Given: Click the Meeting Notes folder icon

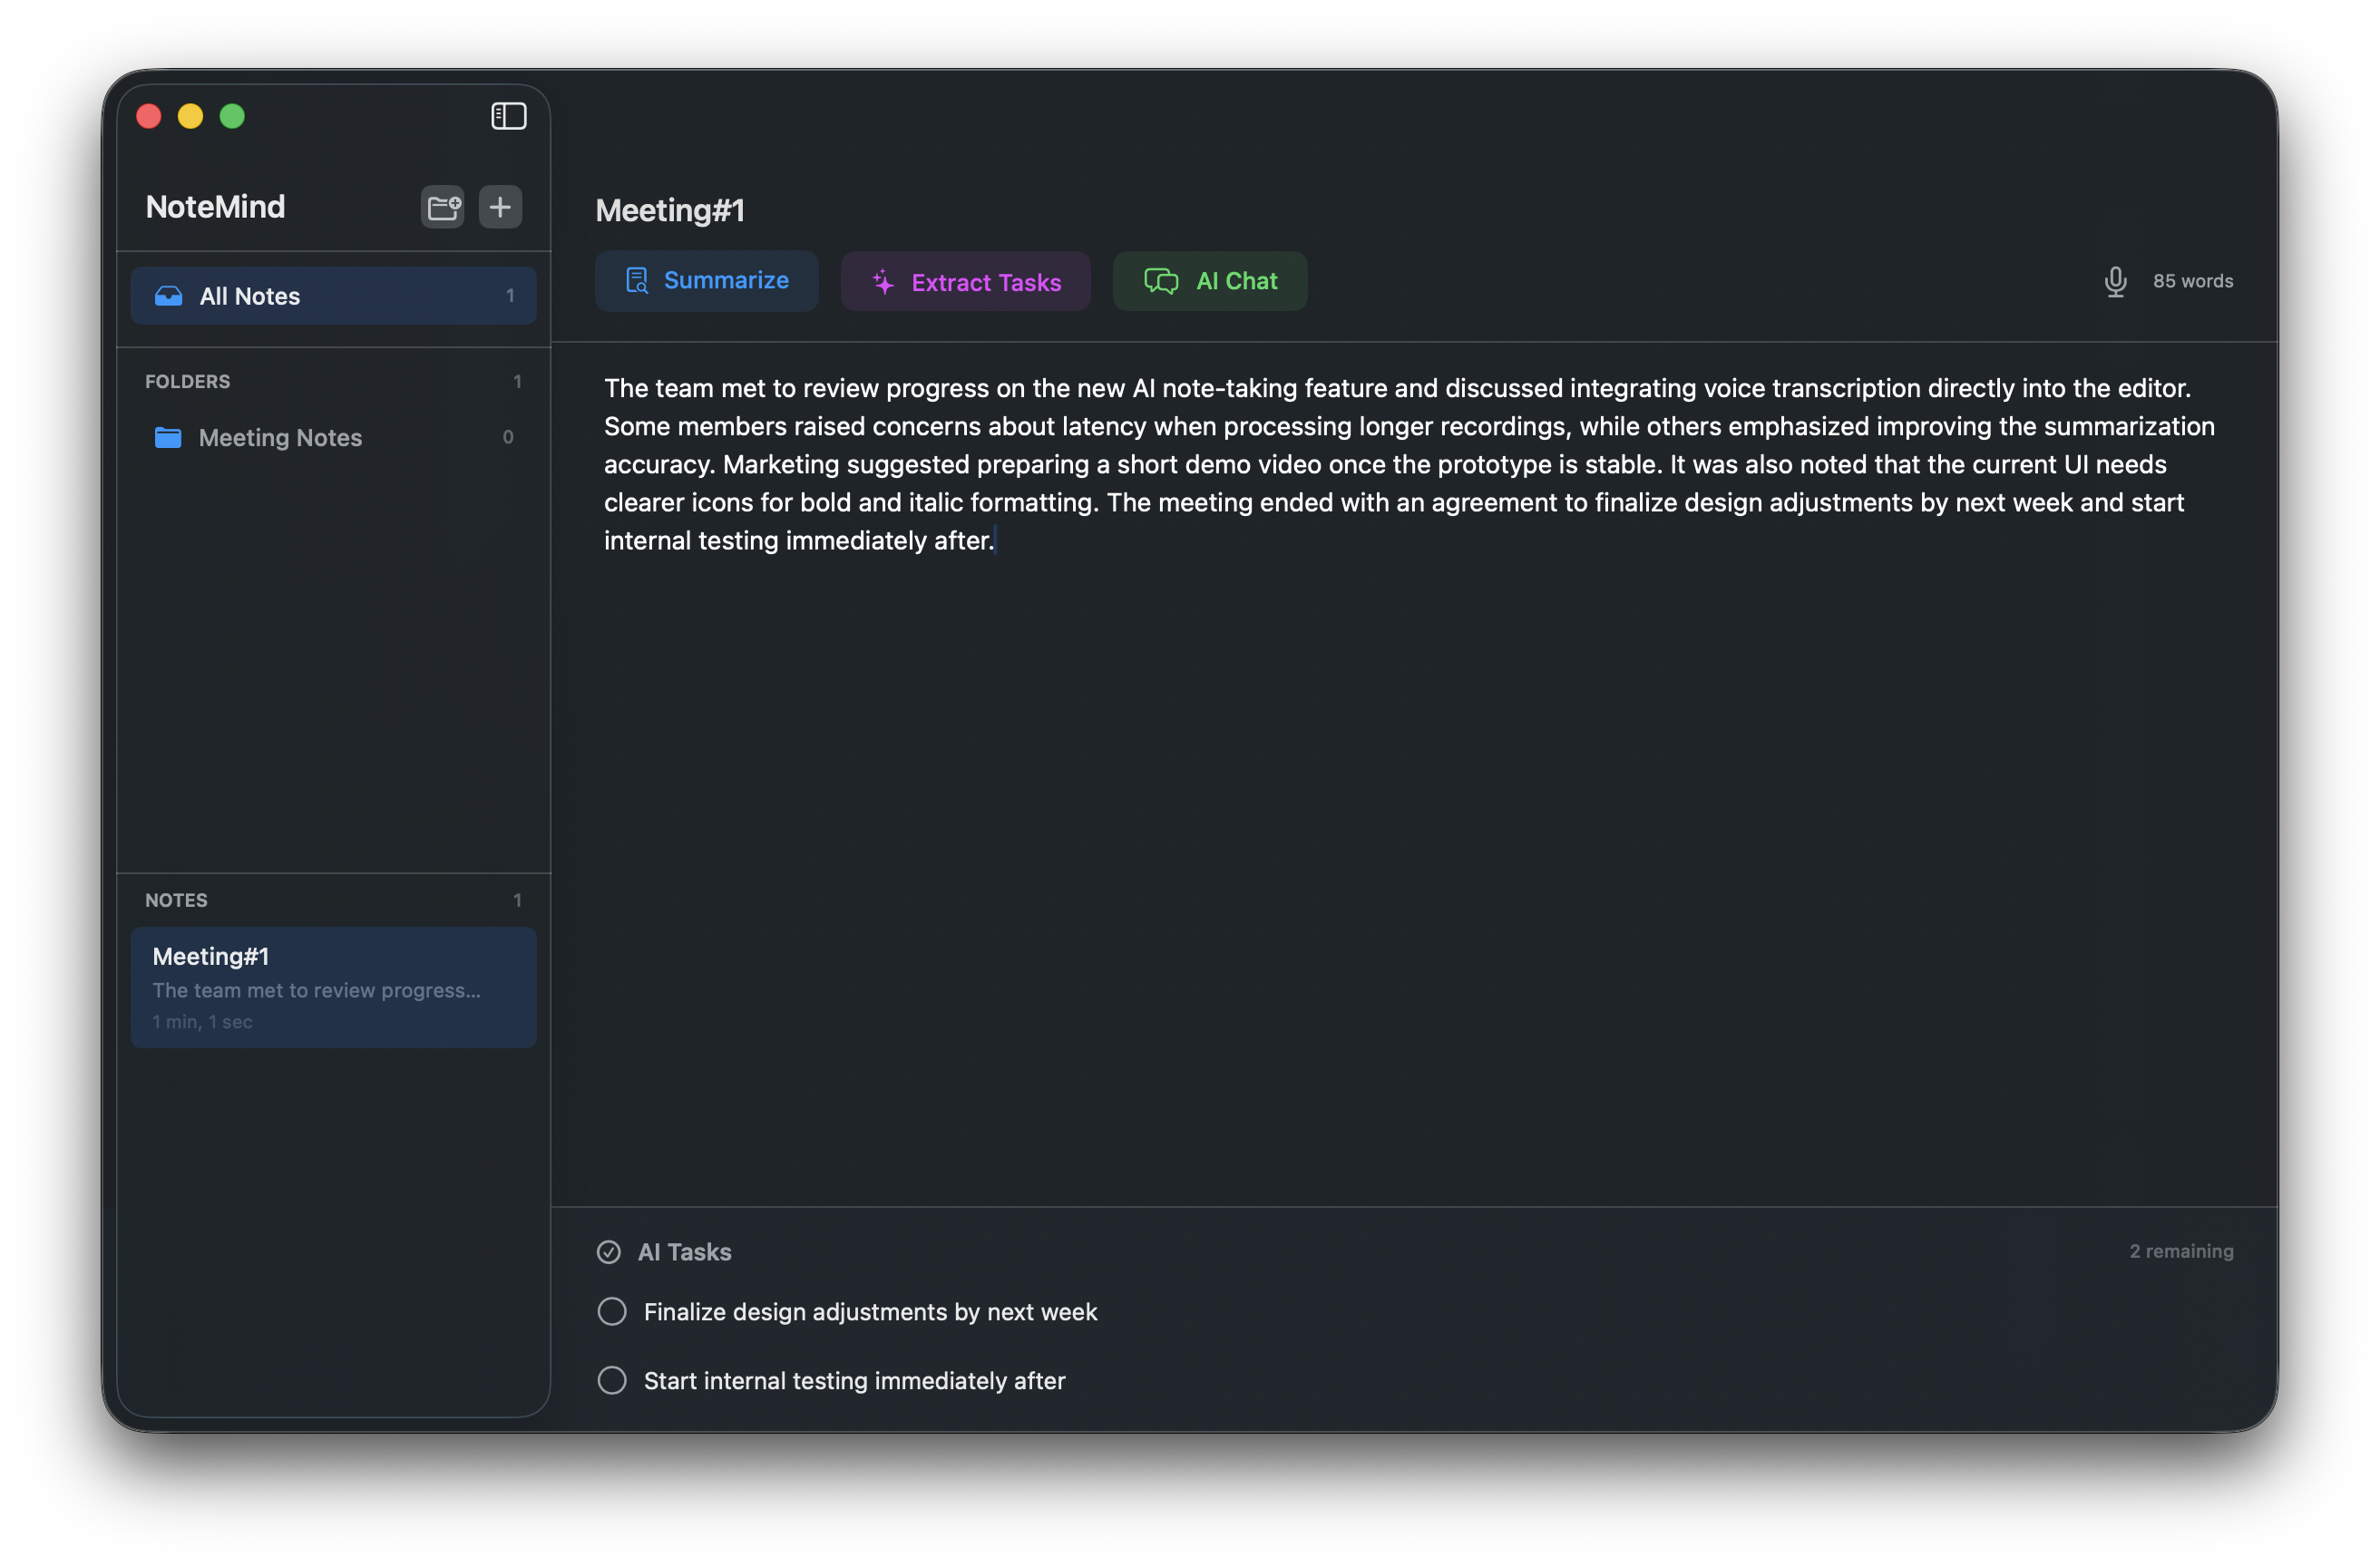Looking at the screenshot, I should [168, 438].
